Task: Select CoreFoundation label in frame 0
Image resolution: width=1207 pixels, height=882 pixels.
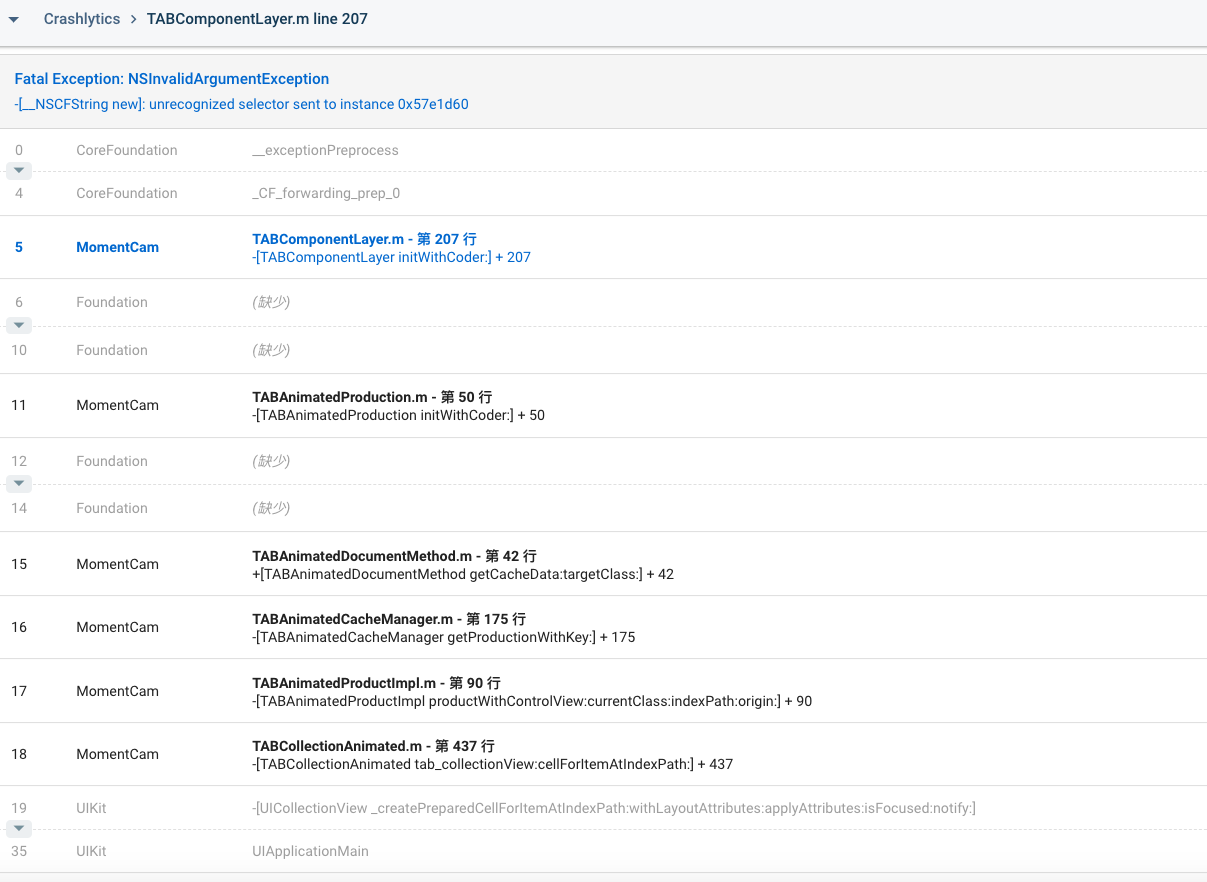Action: click(127, 150)
